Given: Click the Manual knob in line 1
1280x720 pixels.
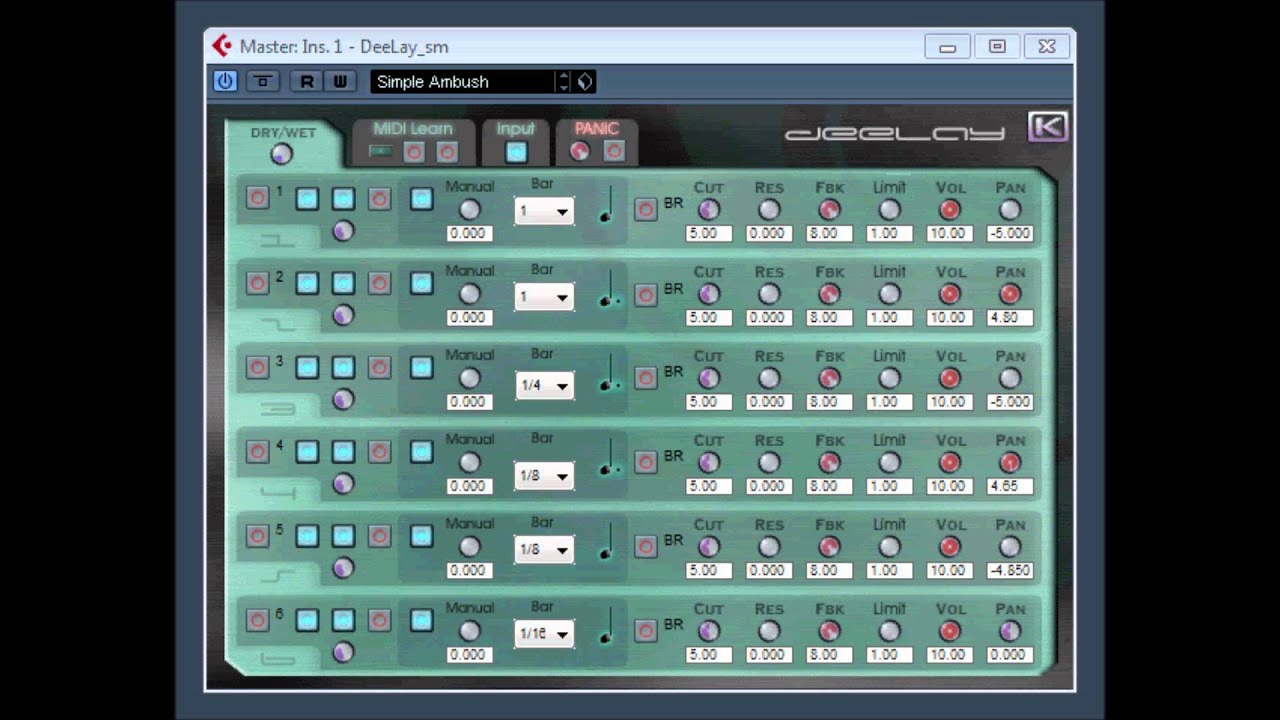Looking at the screenshot, I should (469, 209).
